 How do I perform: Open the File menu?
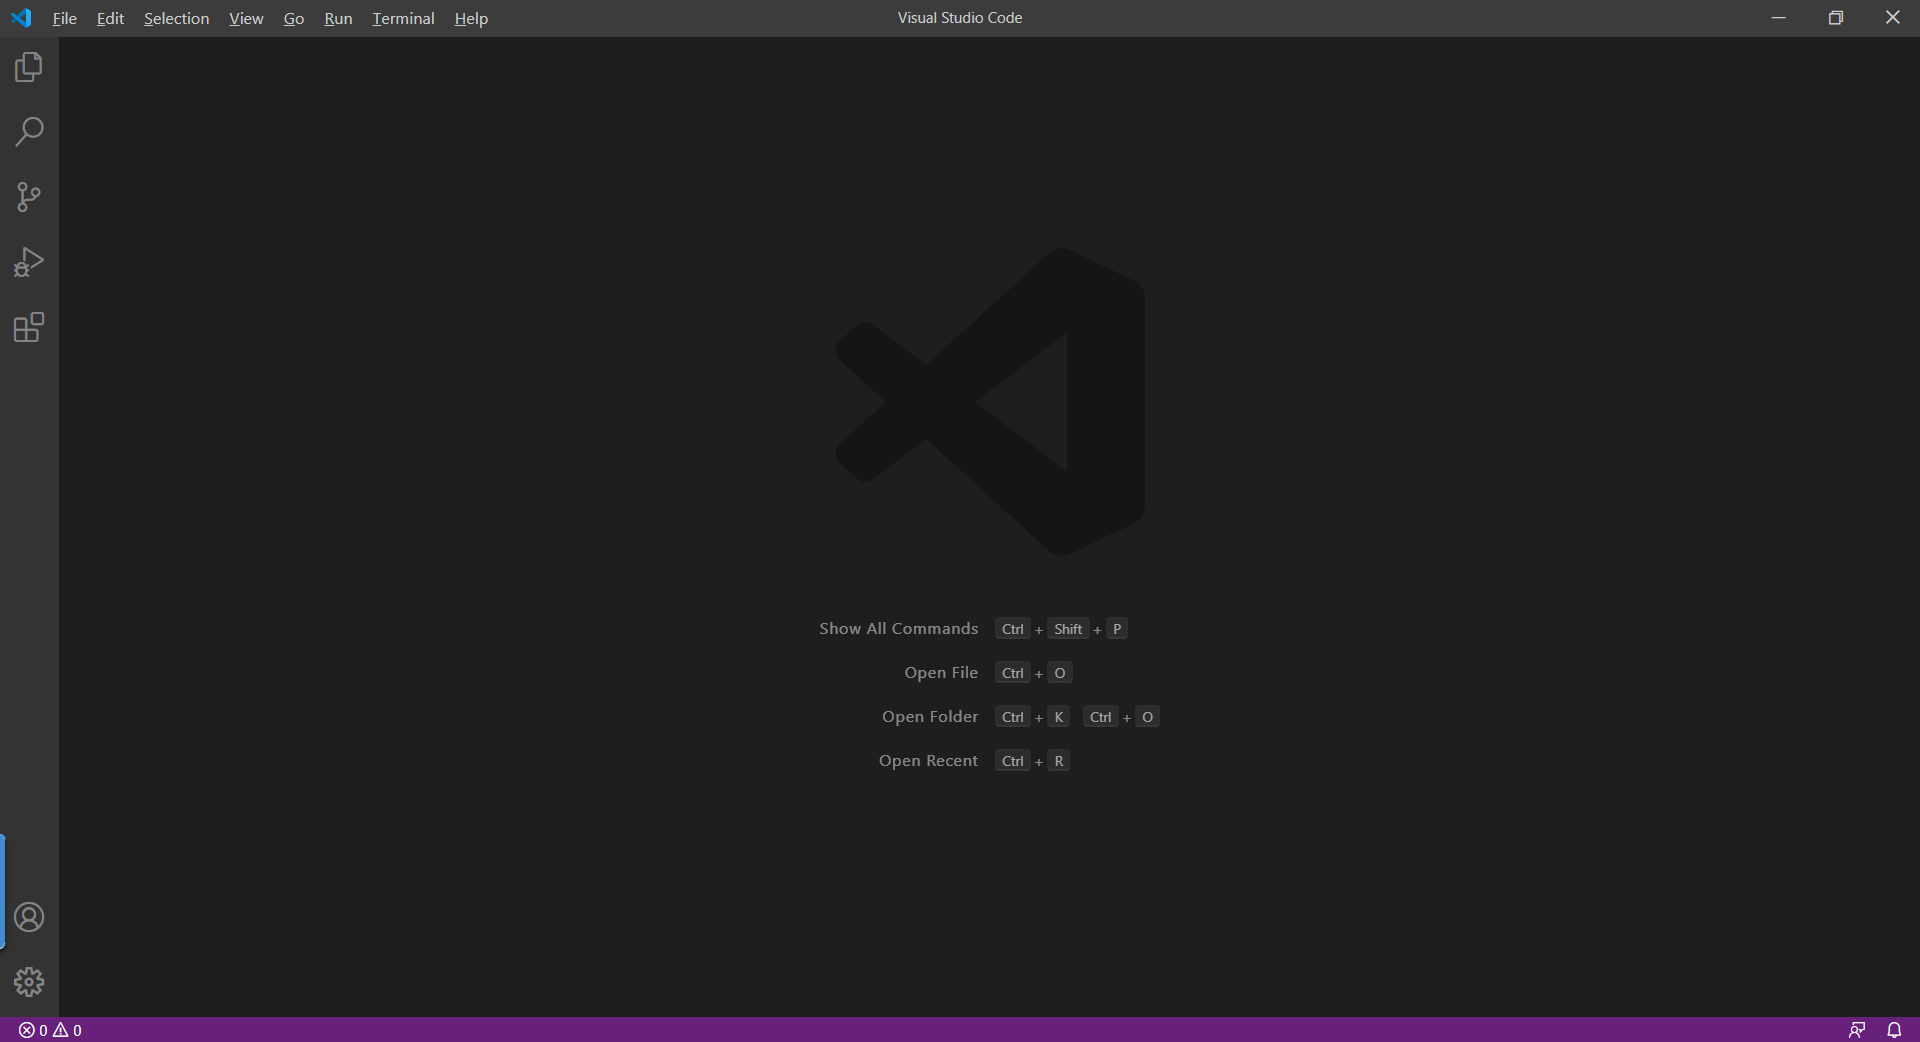tap(65, 18)
